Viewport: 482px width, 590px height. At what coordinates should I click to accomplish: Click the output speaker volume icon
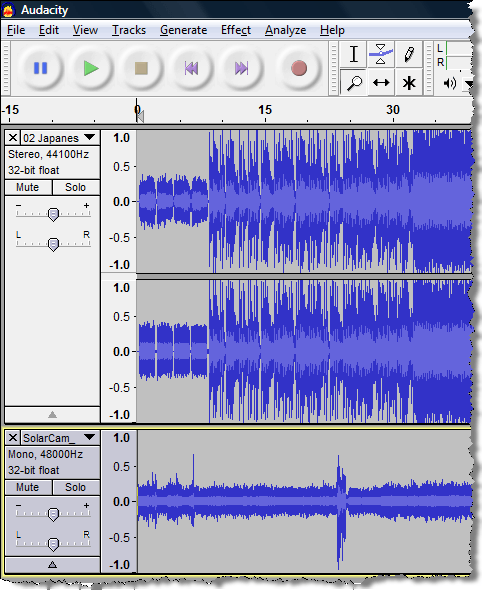click(x=450, y=83)
